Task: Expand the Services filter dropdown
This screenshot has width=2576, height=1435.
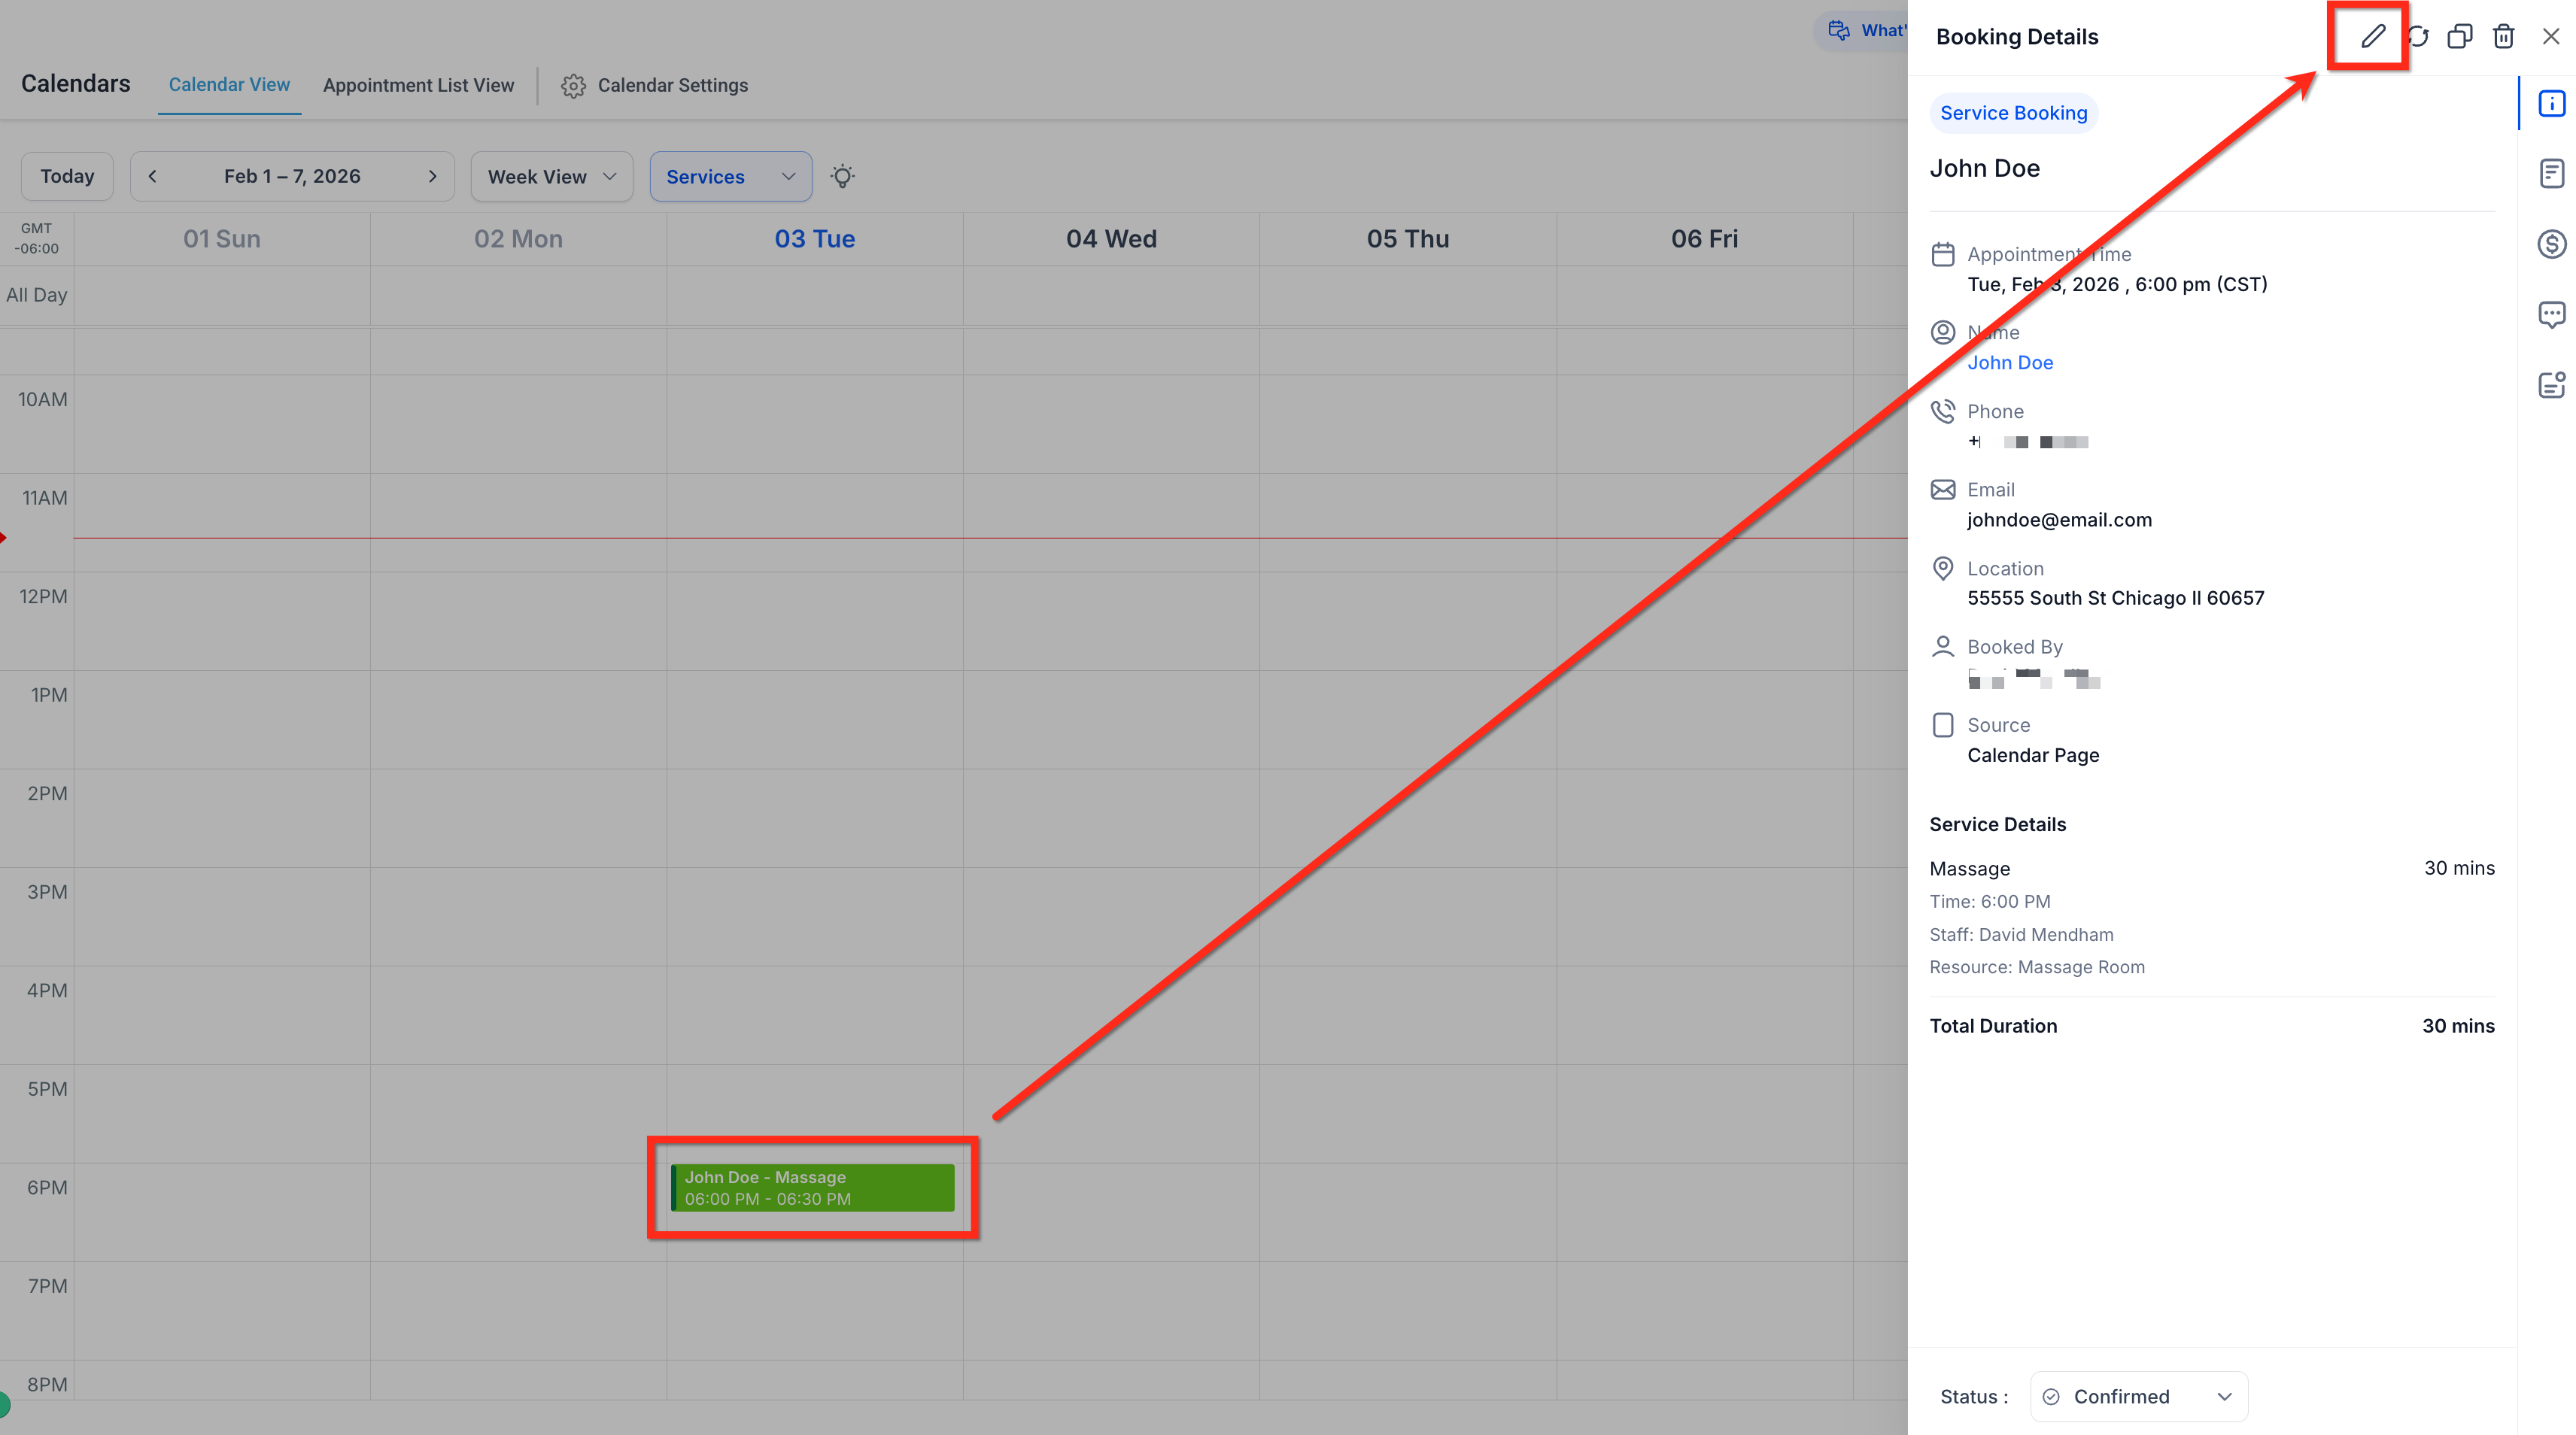Action: coord(730,177)
